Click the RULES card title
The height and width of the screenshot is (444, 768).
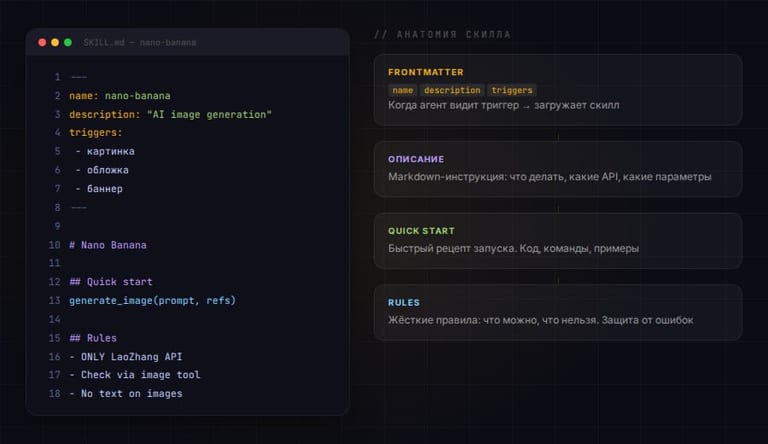click(x=404, y=303)
